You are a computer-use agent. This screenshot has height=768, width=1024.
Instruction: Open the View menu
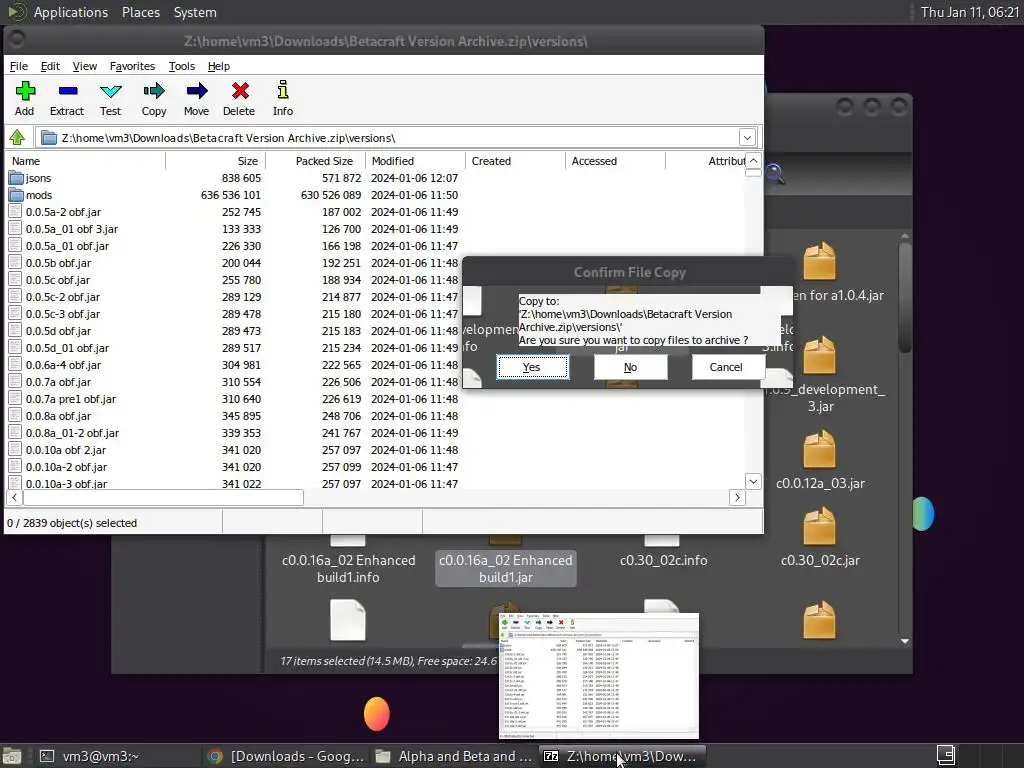coord(84,66)
